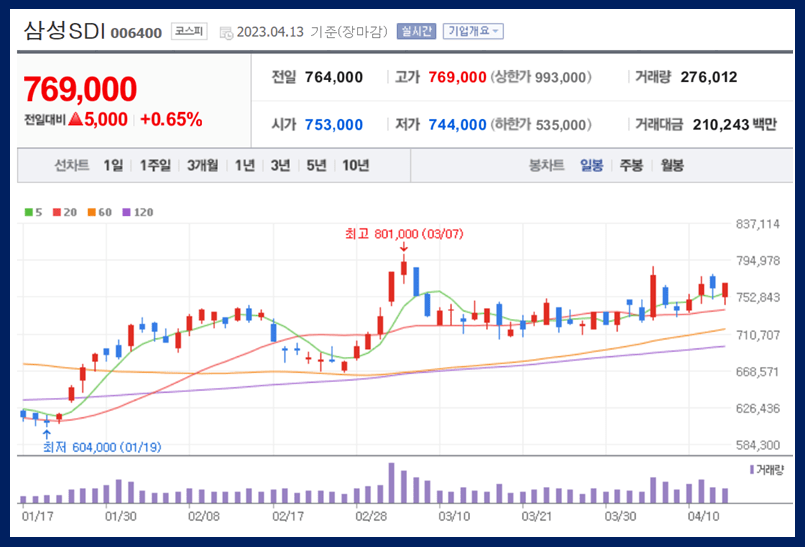
Task: Click the stock code 006400
Action: click(x=136, y=33)
